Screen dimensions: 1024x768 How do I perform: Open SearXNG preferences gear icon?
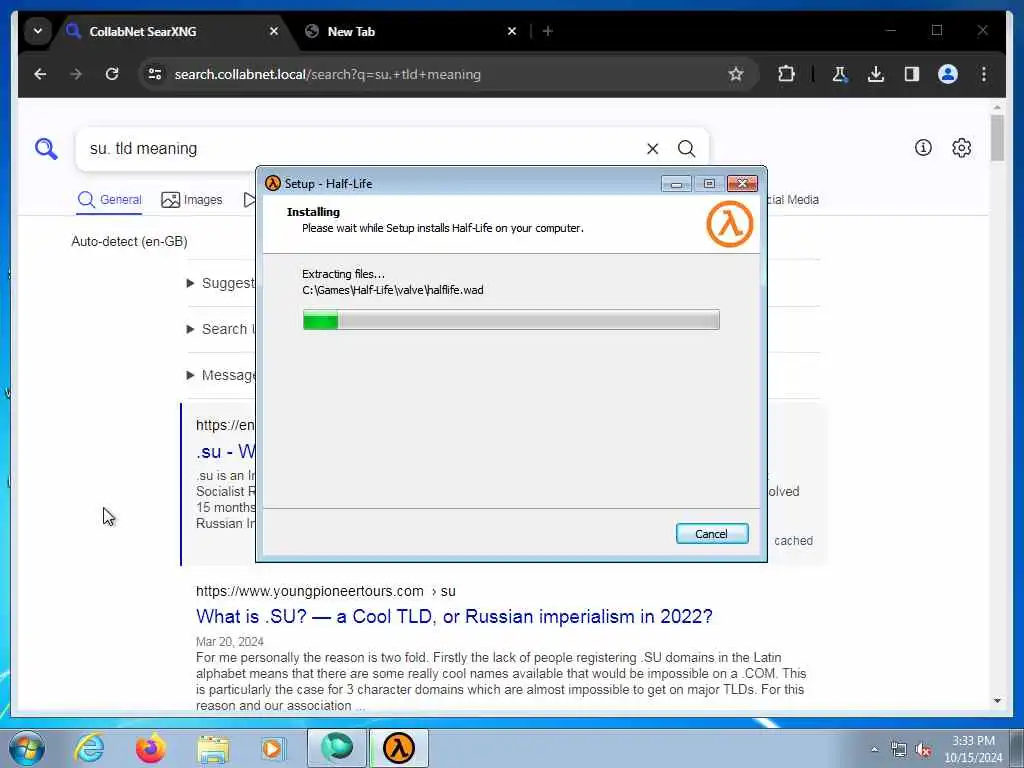coord(961,148)
